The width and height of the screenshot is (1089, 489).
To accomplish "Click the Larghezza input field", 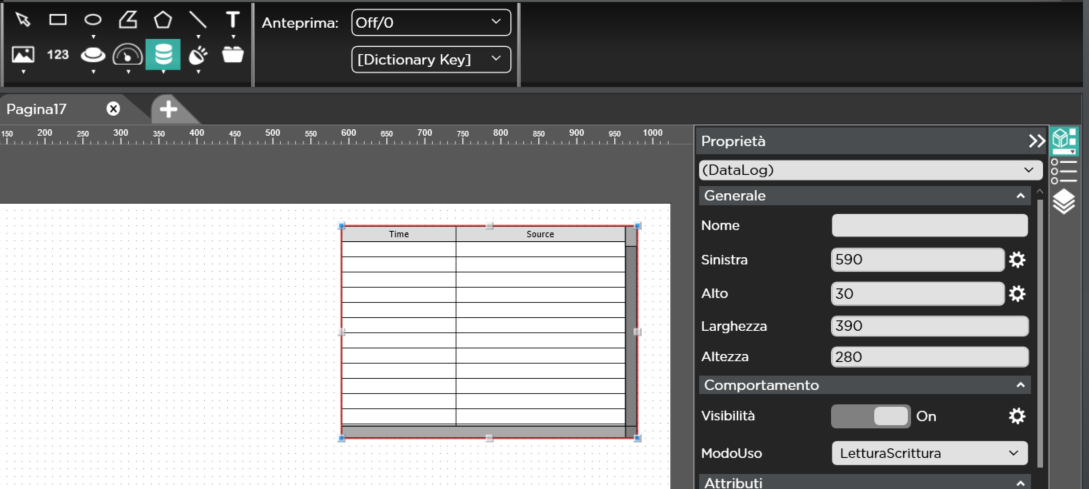I will tap(929, 326).
